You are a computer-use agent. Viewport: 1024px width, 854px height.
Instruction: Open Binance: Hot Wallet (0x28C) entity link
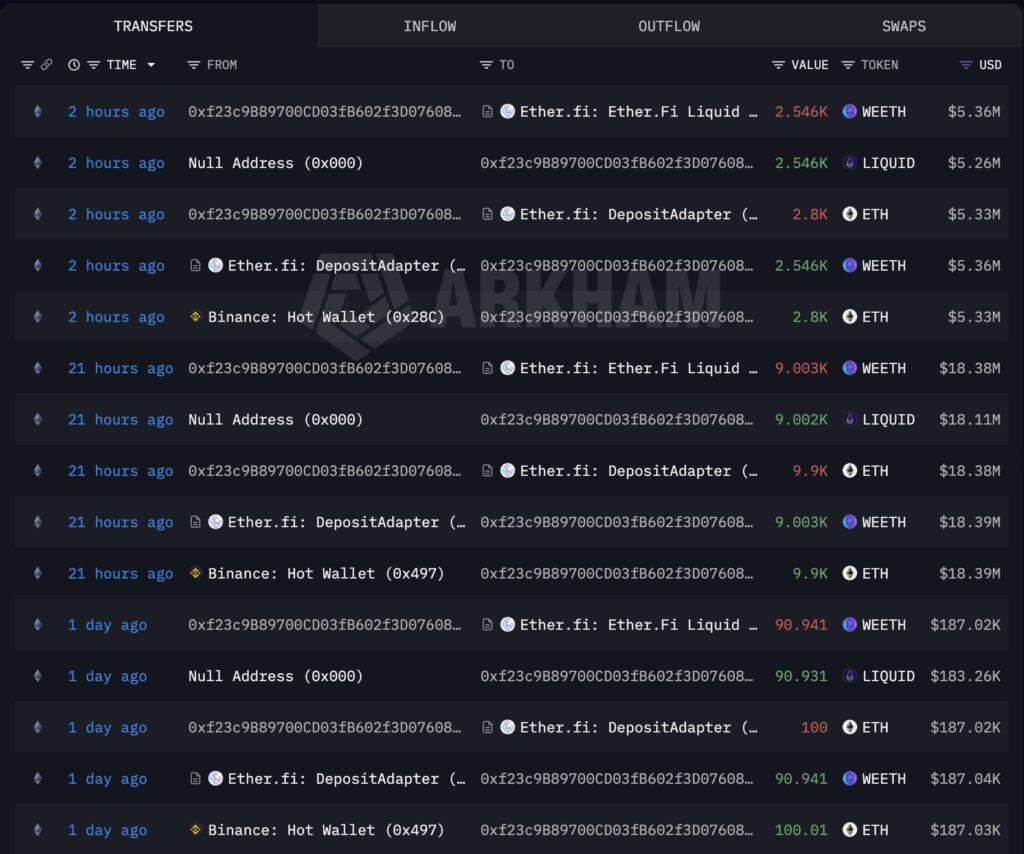326,317
